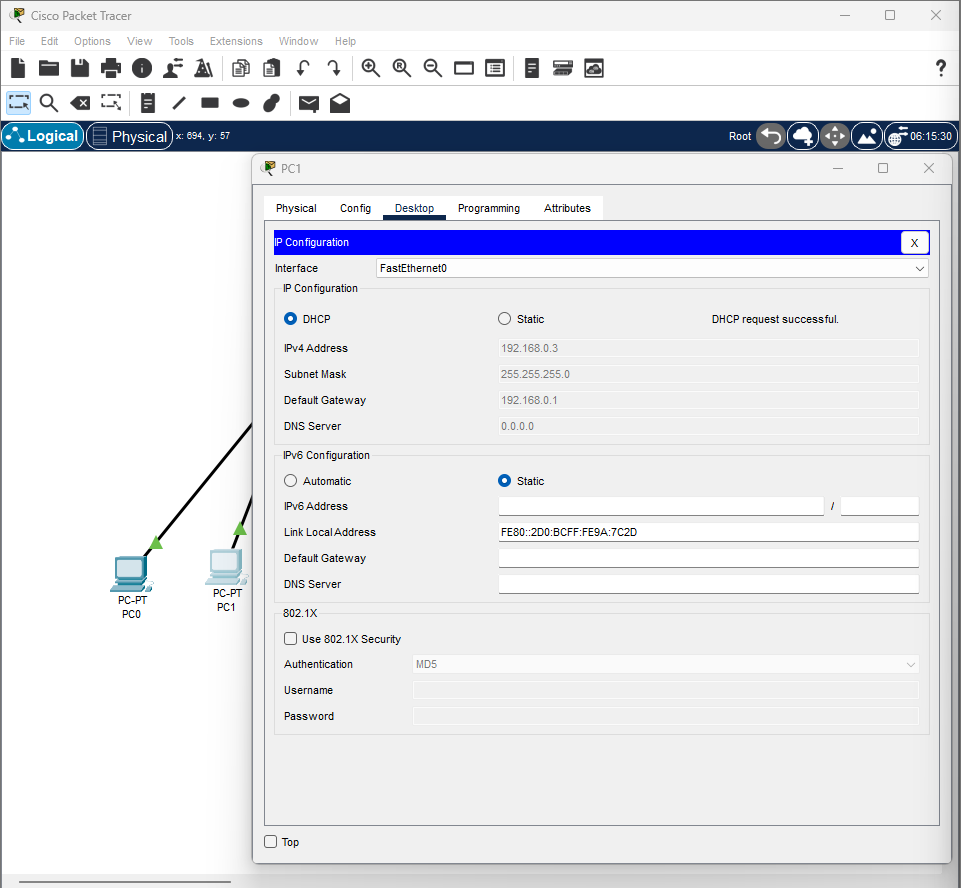Save the network with the floppy icon

click(x=80, y=68)
